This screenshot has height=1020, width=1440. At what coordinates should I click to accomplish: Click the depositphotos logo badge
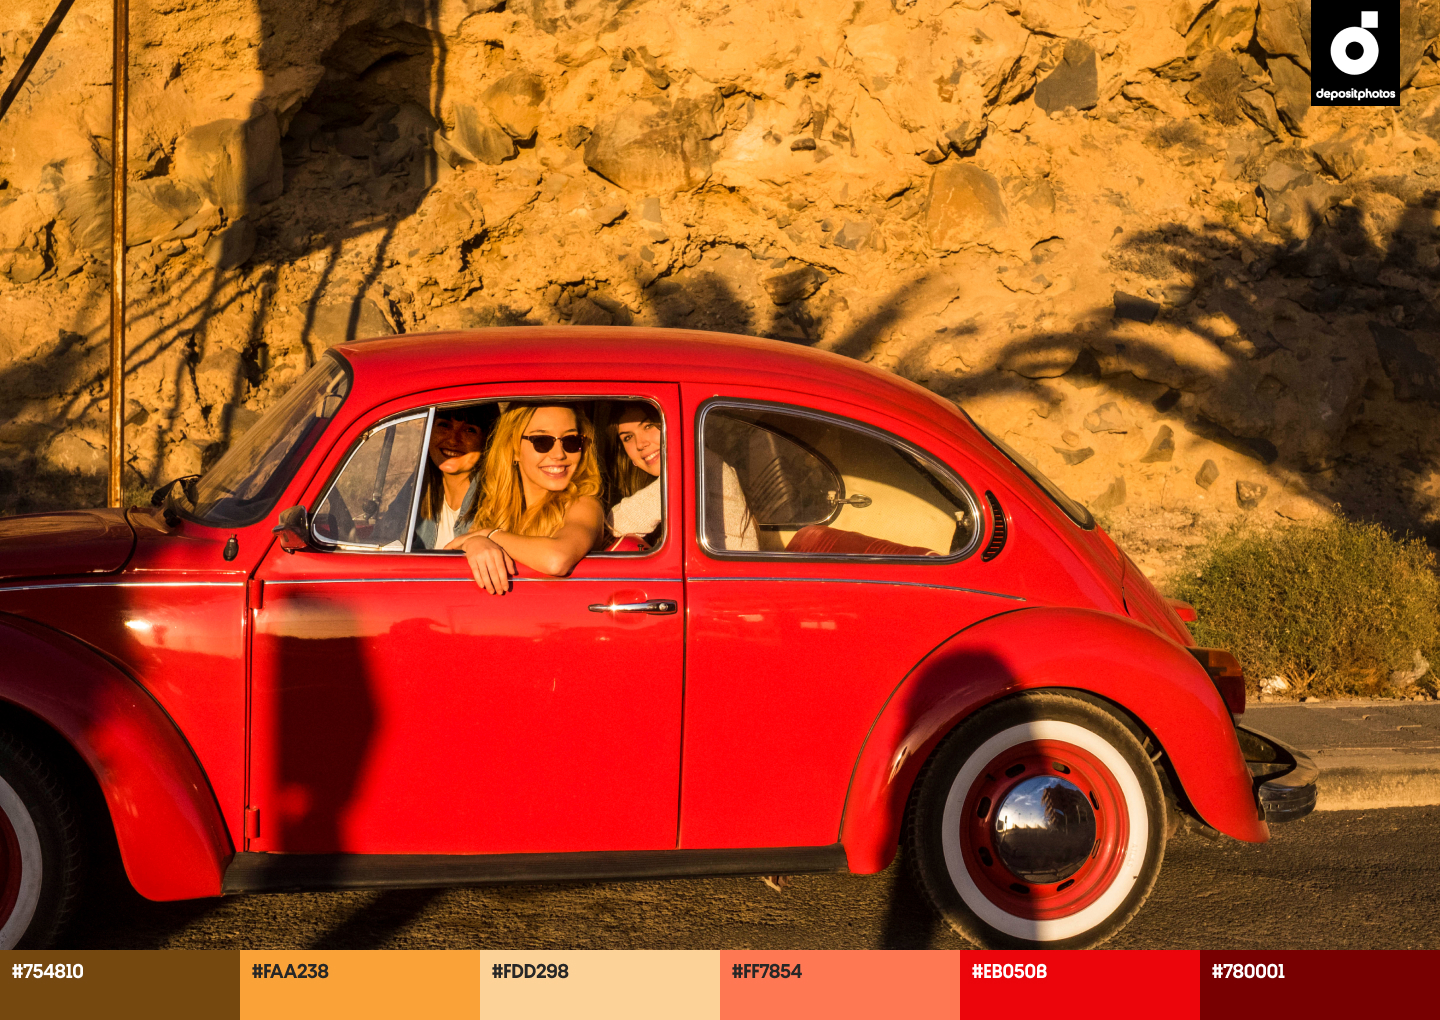[1355, 53]
